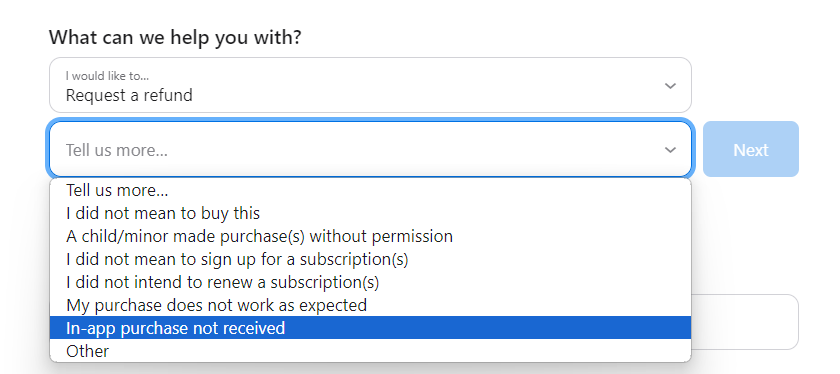
Task: Click the small "I would like to..." field label
Action: (107, 76)
